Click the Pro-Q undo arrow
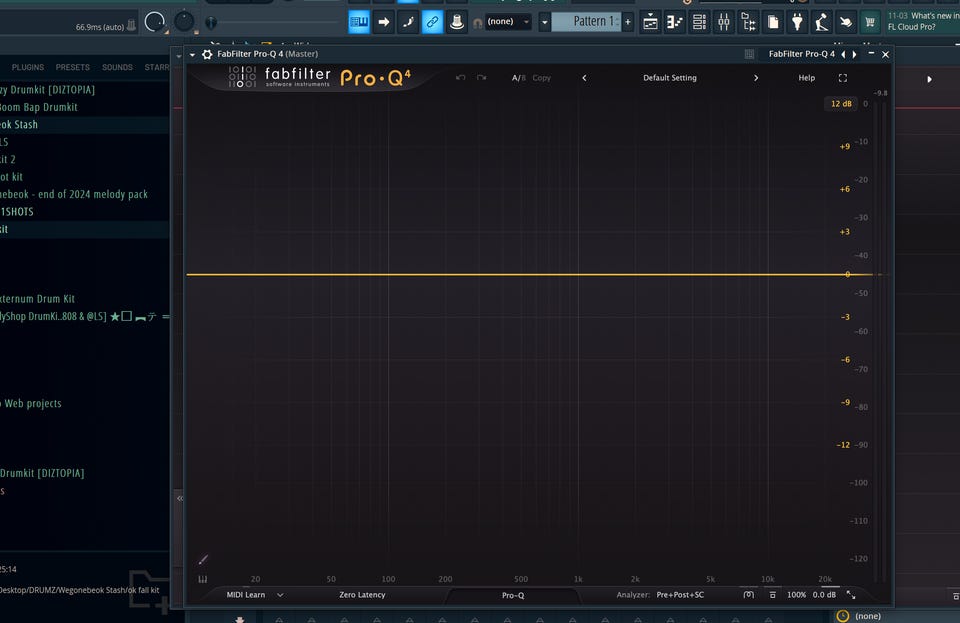 (x=460, y=78)
